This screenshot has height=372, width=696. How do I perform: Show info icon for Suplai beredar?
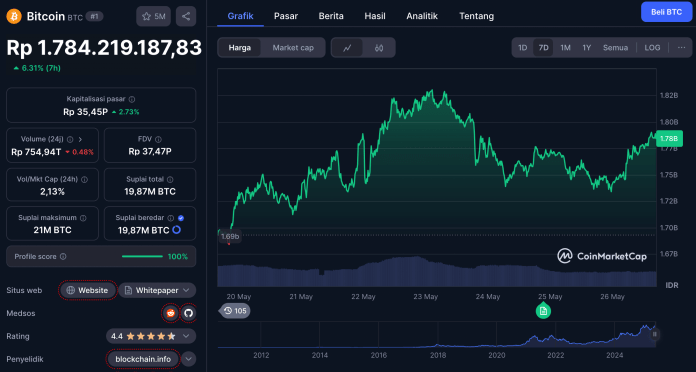[x=170, y=218]
